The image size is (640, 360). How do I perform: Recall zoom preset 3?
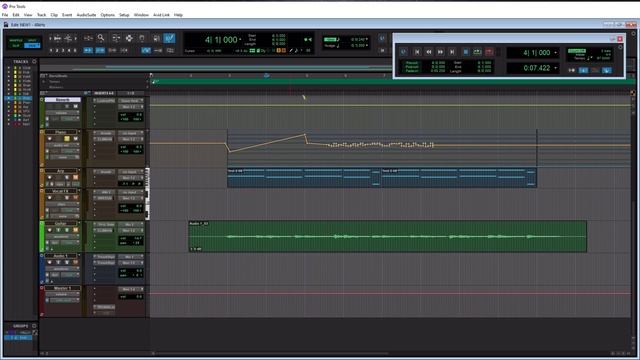click(63, 50)
